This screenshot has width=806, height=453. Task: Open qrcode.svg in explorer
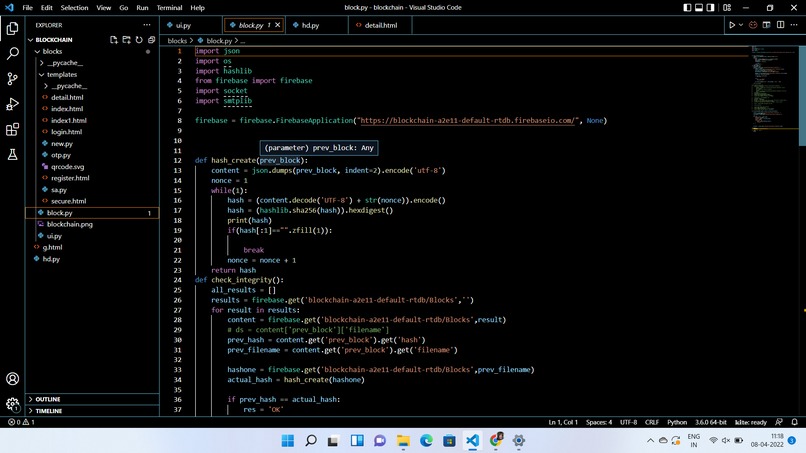[x=67, y=167]
